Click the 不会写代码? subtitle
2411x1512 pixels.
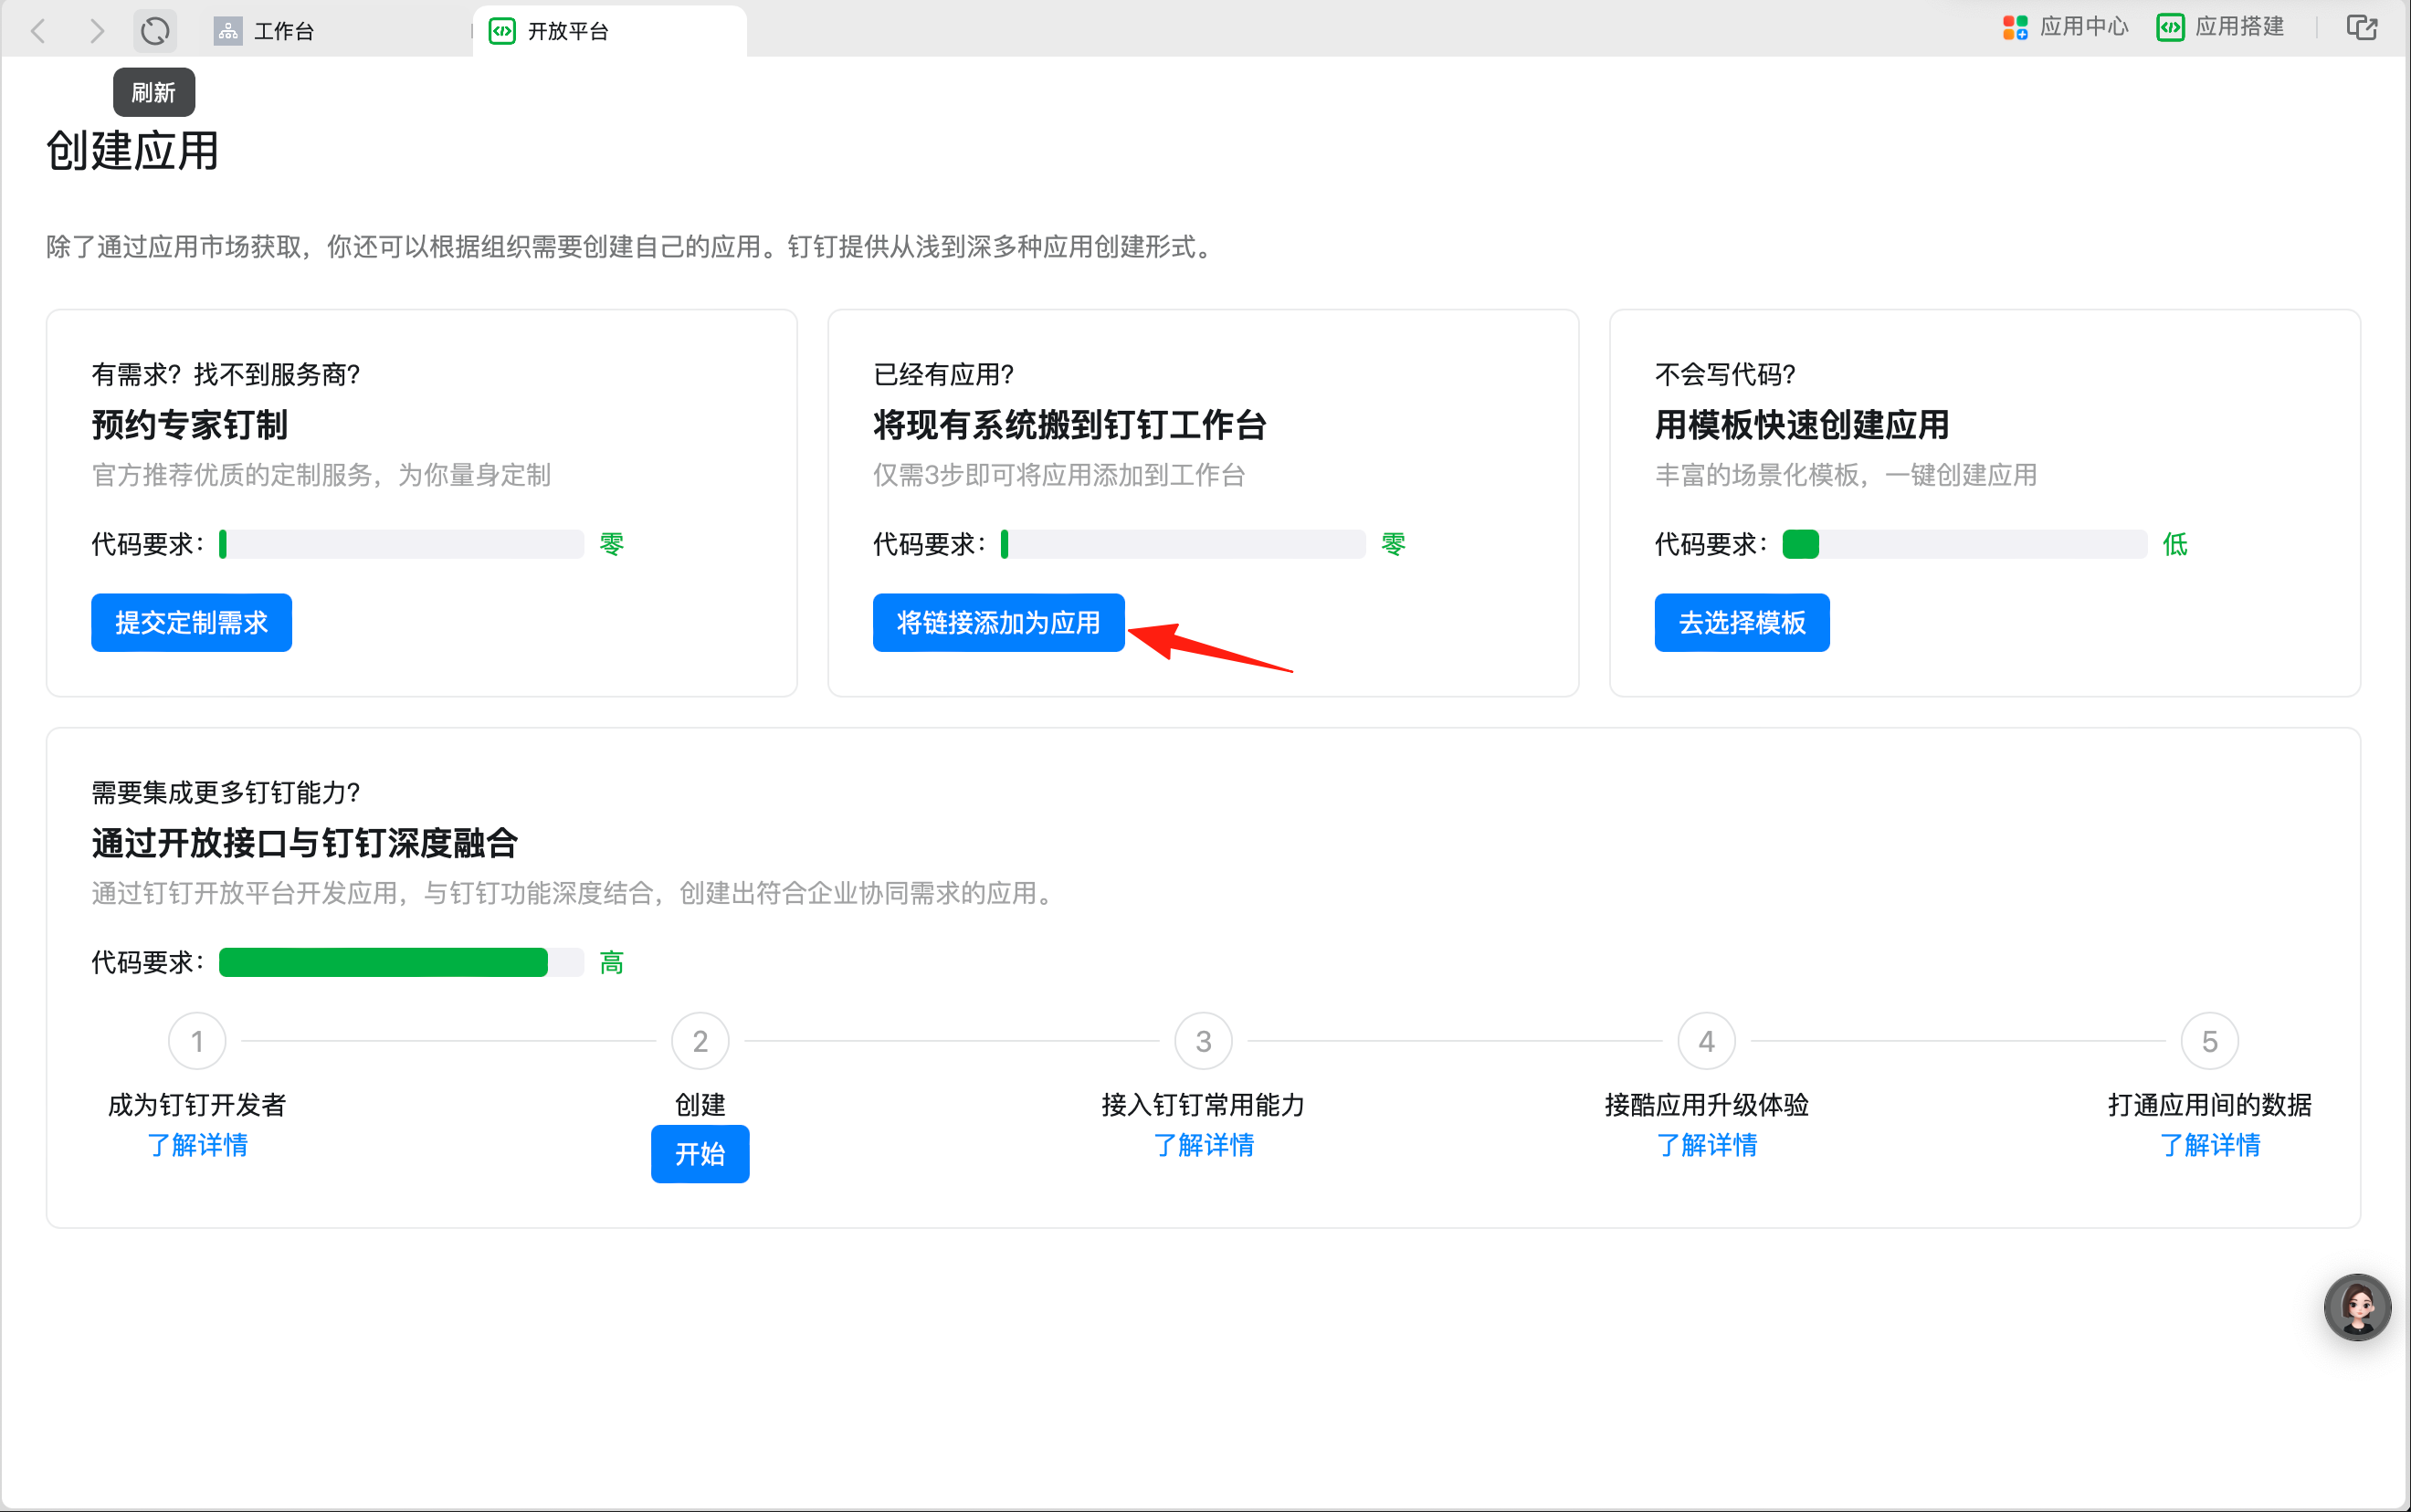(1725, 374)
